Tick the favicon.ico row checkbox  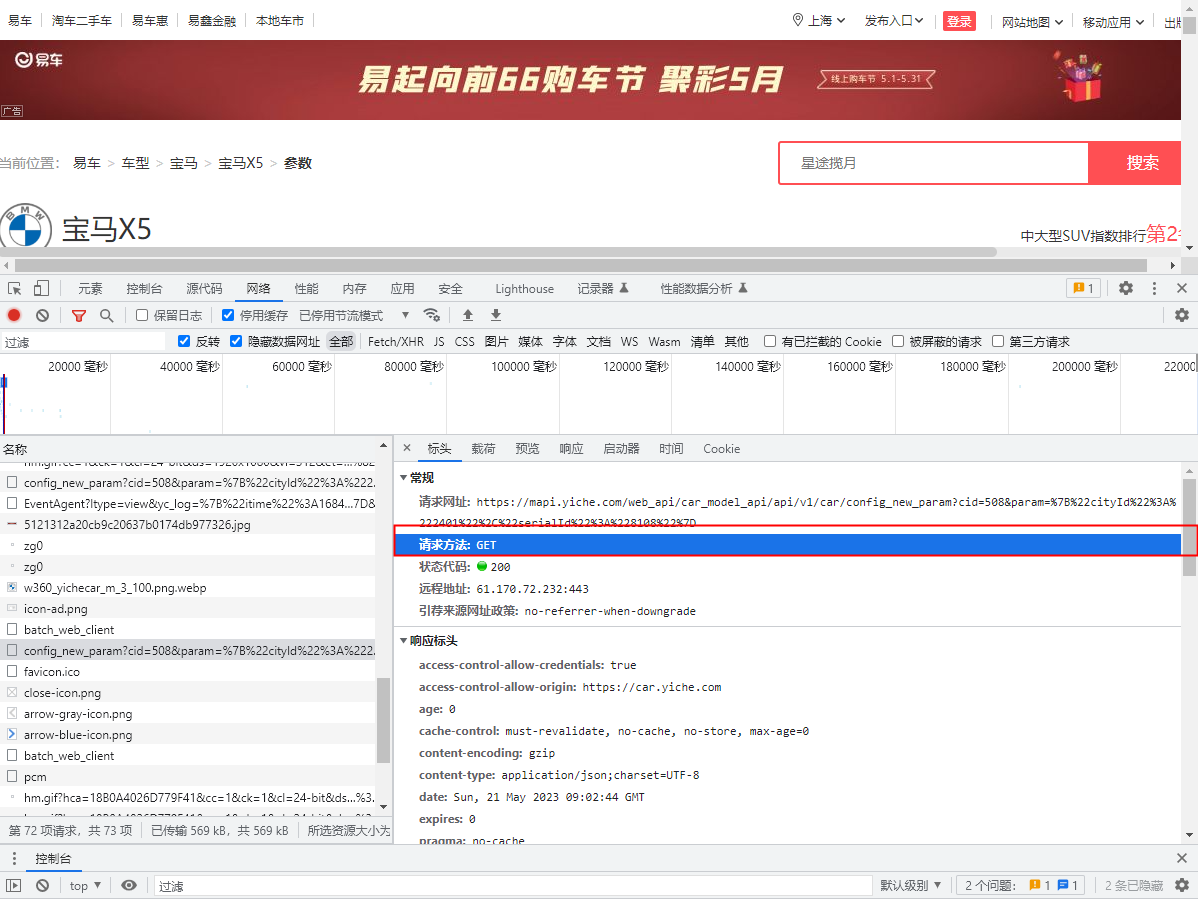12,671
